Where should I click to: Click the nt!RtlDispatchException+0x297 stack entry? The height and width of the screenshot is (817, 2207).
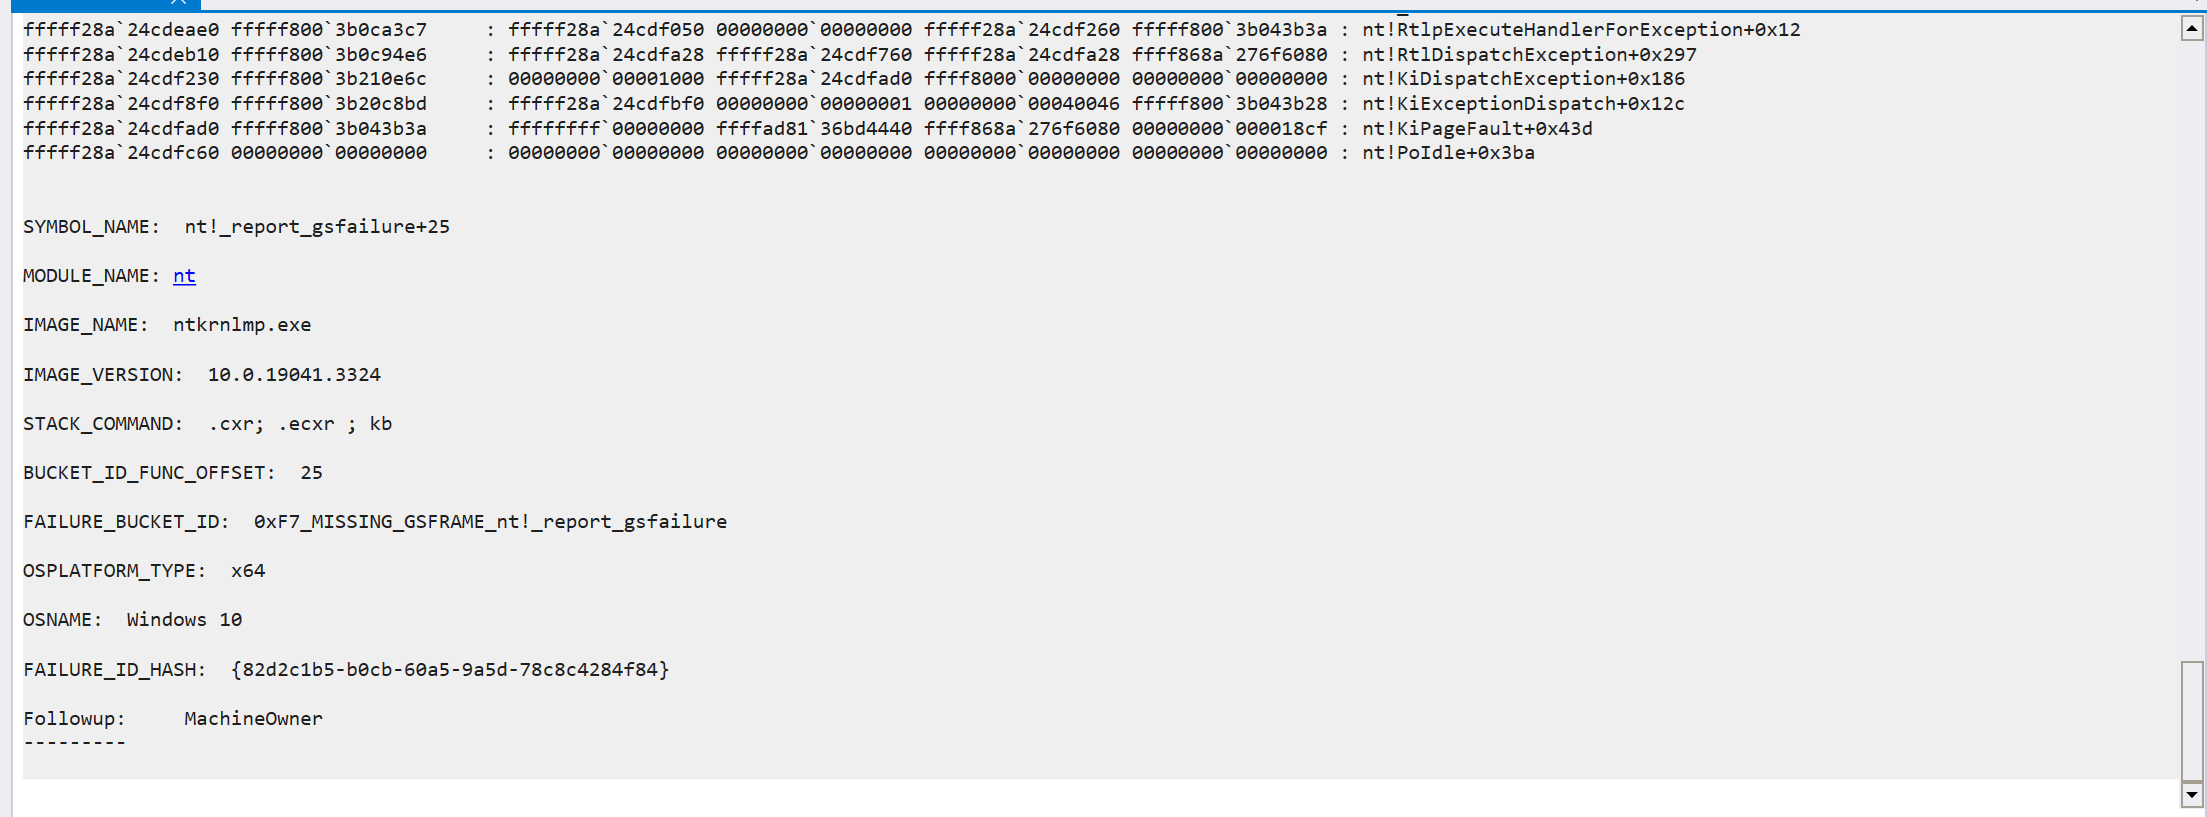click(x=1529, y=55)
